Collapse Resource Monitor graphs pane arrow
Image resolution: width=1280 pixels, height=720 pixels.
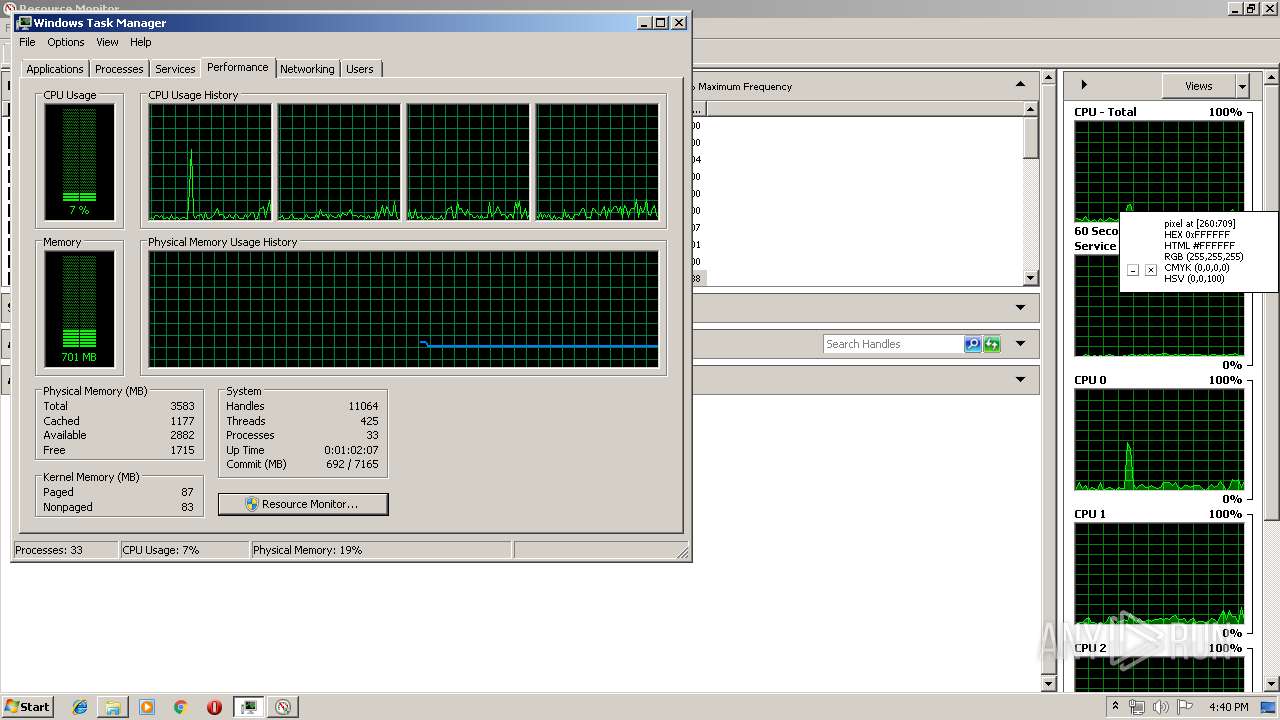[x=1084, y=85]
